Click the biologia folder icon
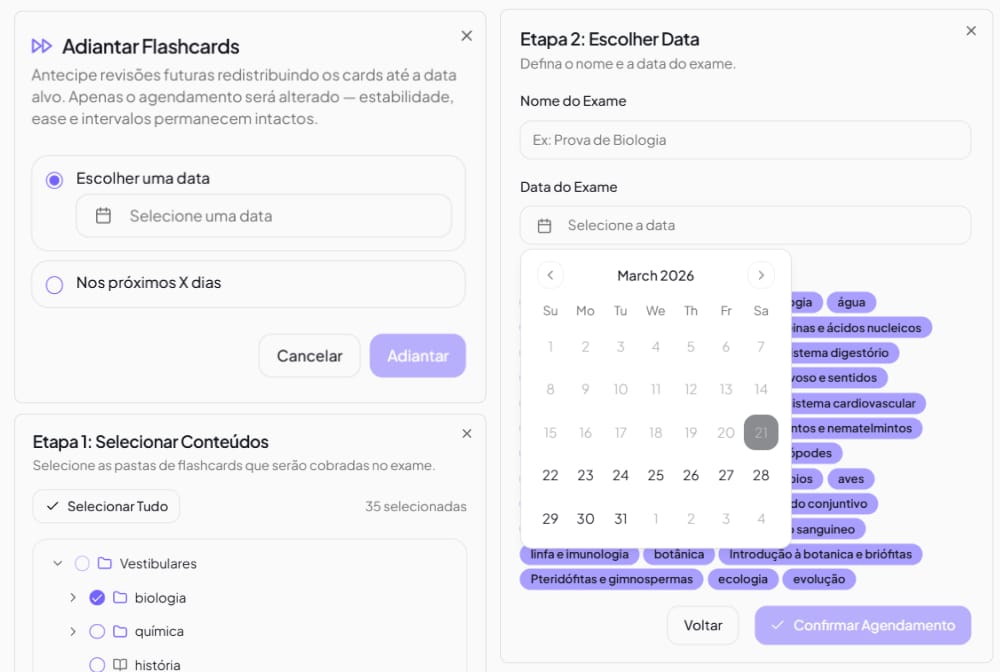Image resolution: width=1000 pixels, height=672 pixels. pos(120,598)
